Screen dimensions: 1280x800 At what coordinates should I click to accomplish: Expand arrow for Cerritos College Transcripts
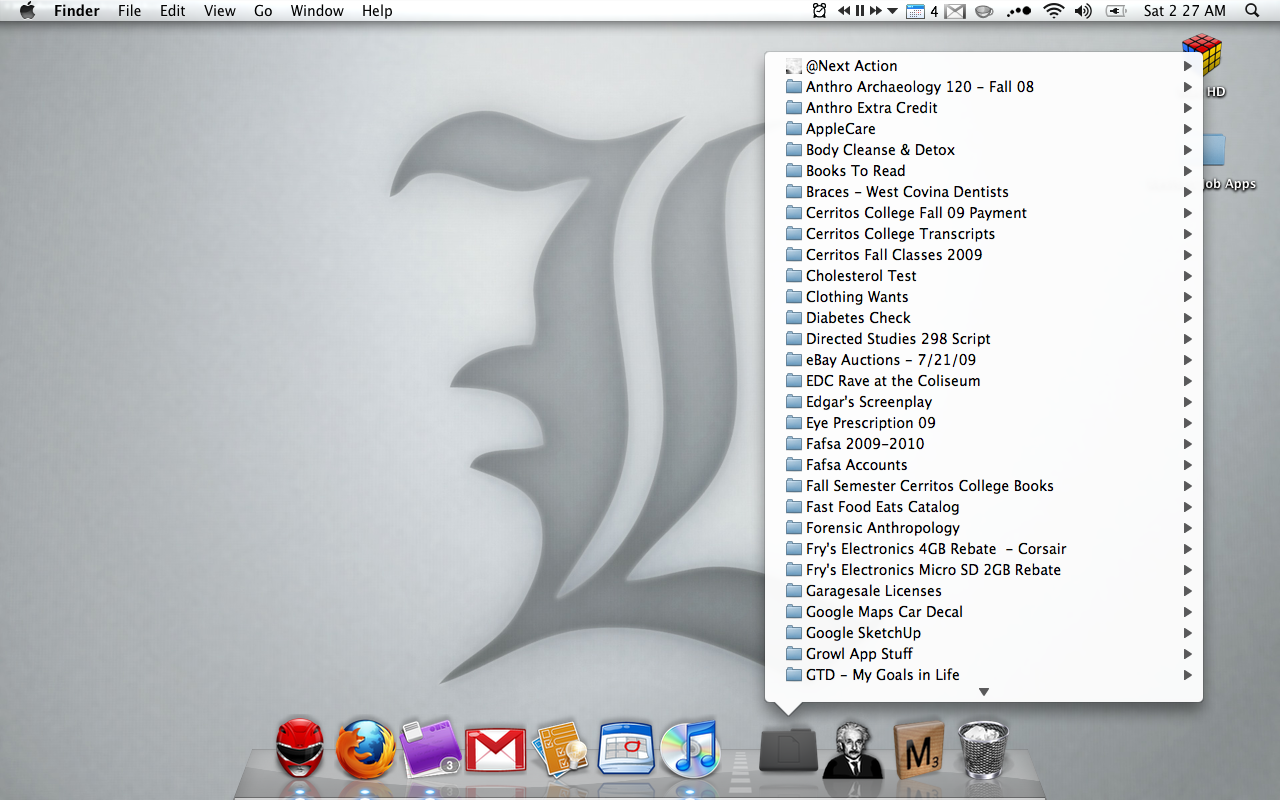click(1188, 234)
